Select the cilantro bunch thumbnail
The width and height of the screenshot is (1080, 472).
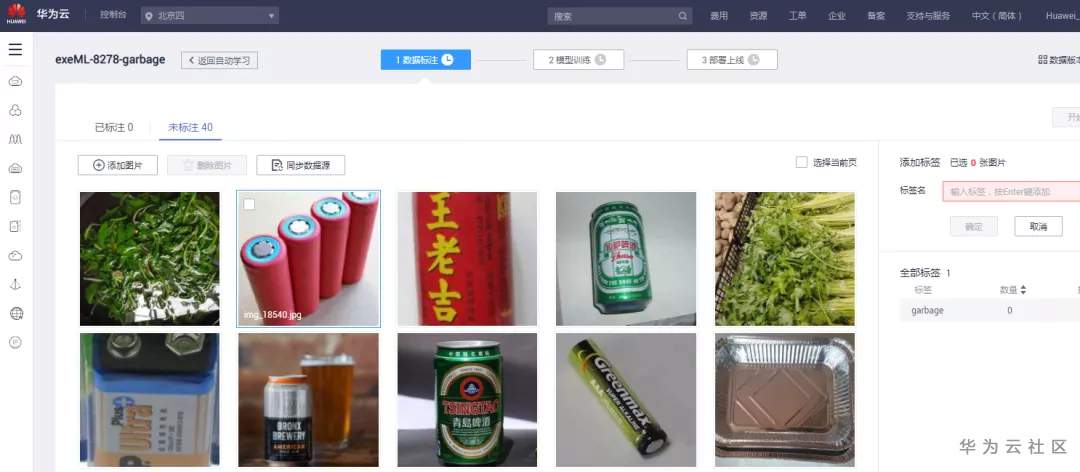tap(785, 258)
